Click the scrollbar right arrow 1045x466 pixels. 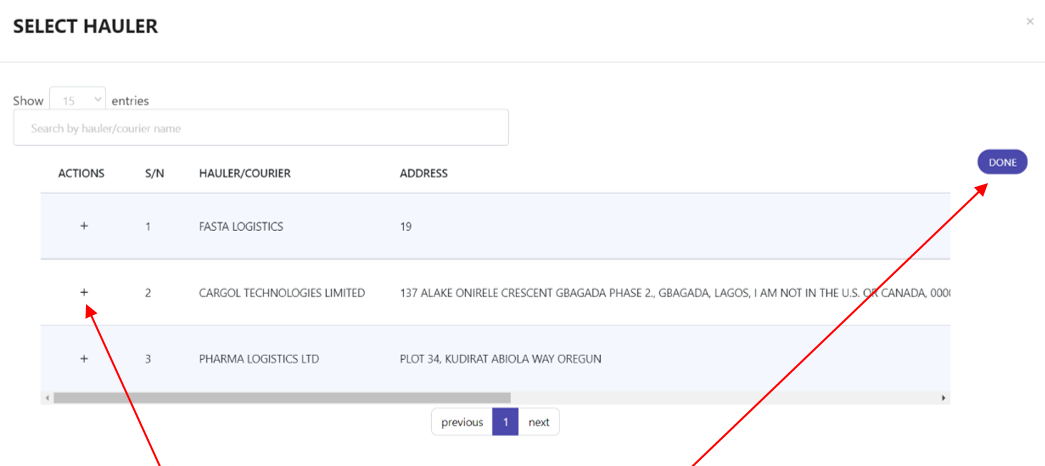pos(944,397)
